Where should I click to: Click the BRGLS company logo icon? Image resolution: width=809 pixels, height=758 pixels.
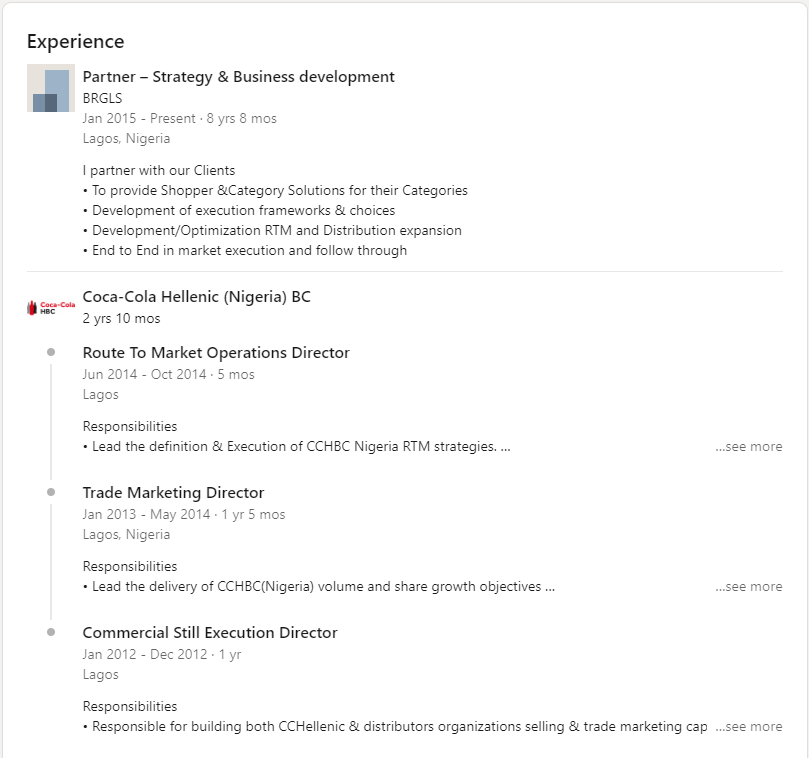51,89
